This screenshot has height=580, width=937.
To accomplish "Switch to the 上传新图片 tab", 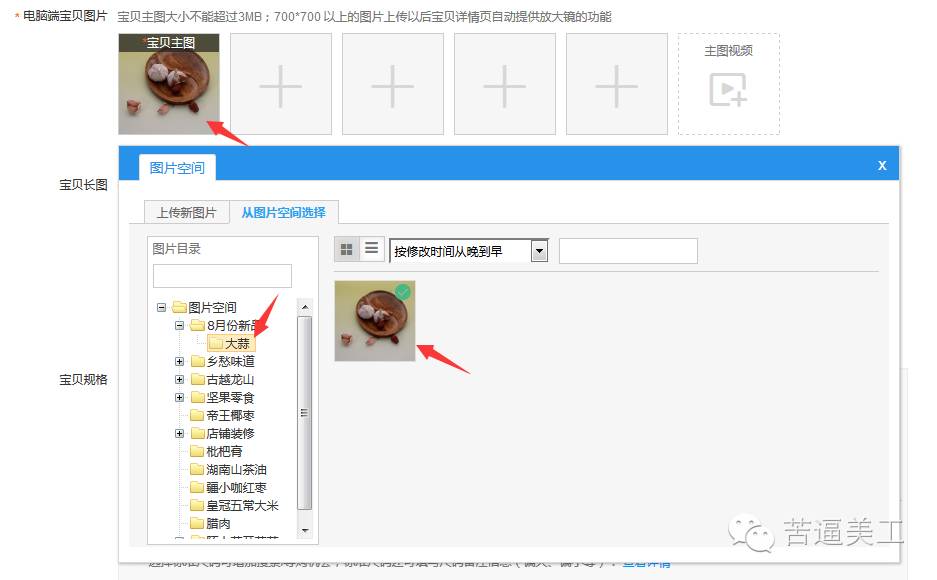I will pos(187,212).
